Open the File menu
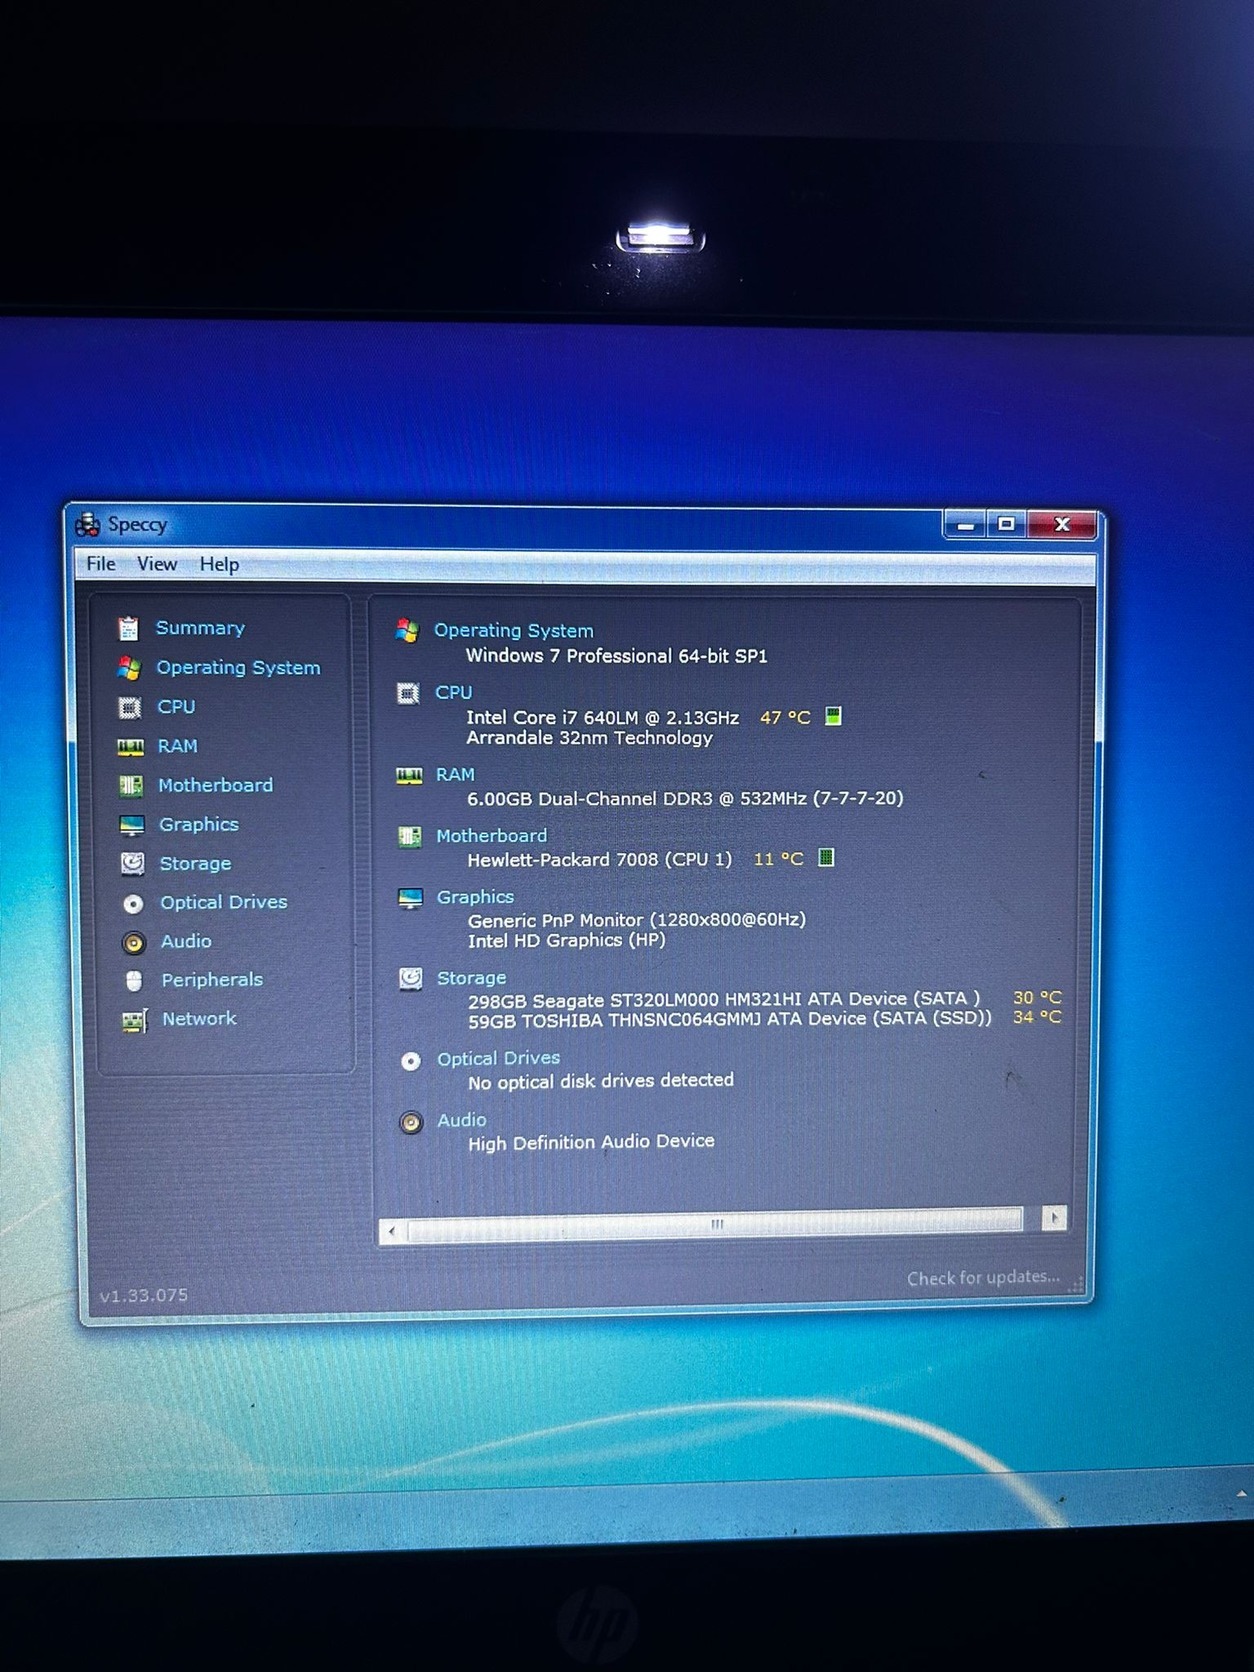This screenshot has width=1254, height=1672. [x=101, y=563]
